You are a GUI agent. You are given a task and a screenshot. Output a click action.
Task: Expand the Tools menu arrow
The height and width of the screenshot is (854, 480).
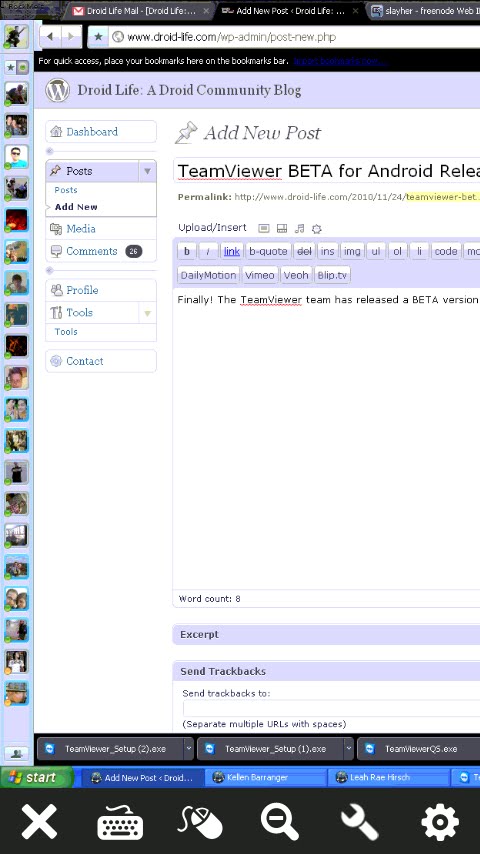click(147, 313)
